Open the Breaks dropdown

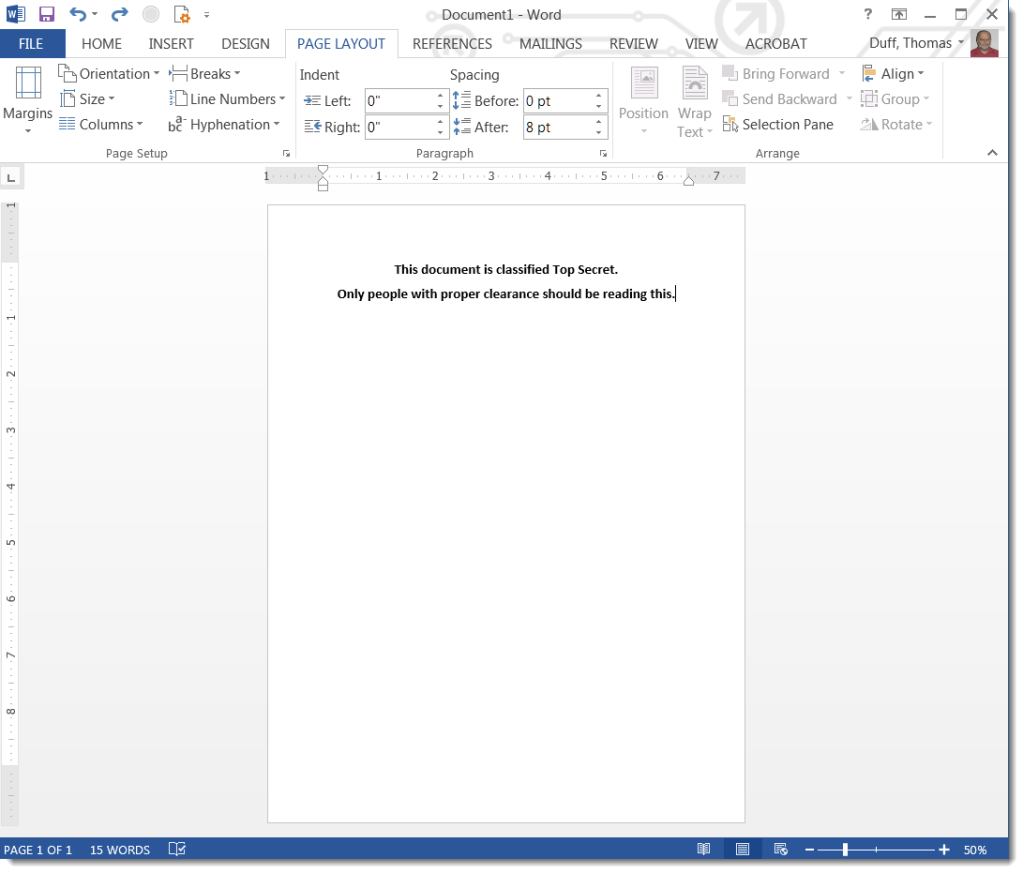click(x=205, y=73)
